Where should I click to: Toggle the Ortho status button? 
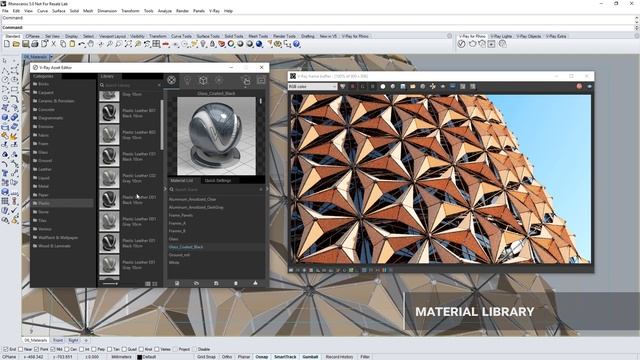point(227,357)
